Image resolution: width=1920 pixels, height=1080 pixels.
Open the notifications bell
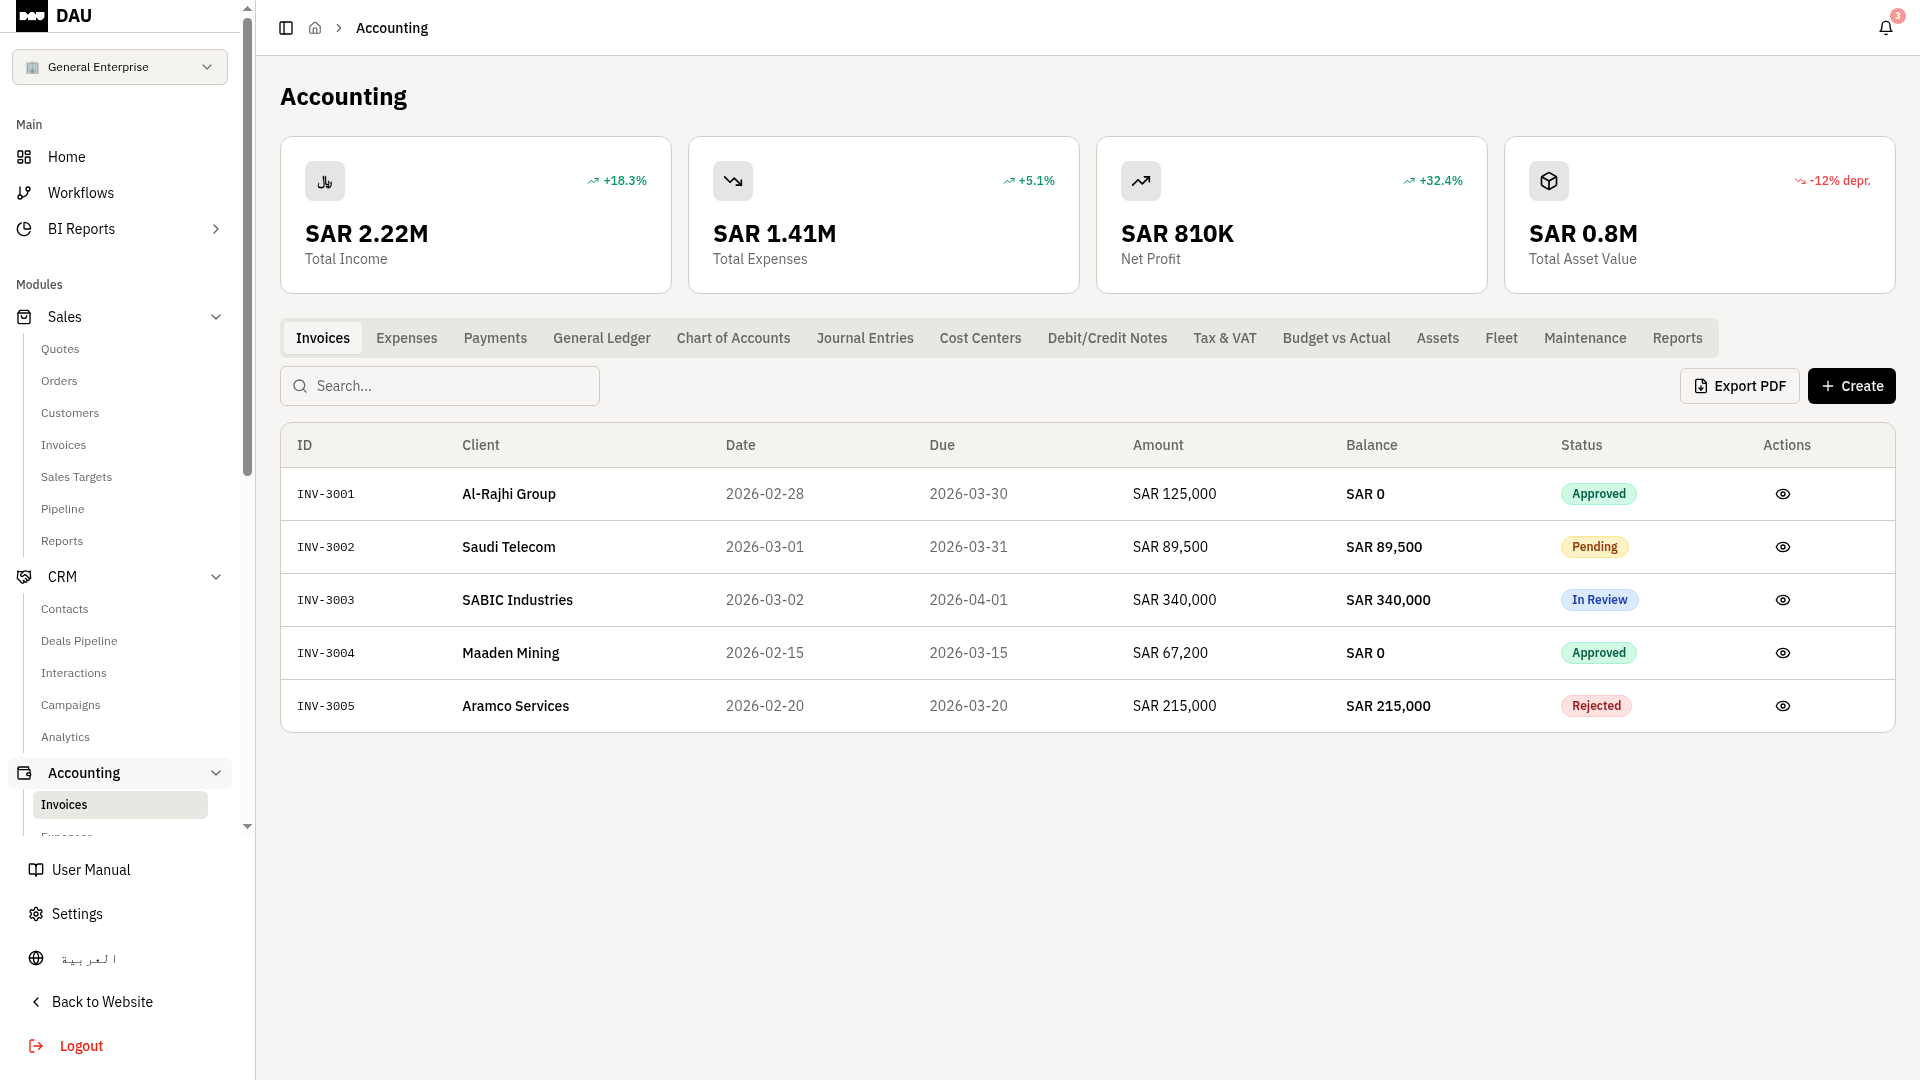[1885, 28]
